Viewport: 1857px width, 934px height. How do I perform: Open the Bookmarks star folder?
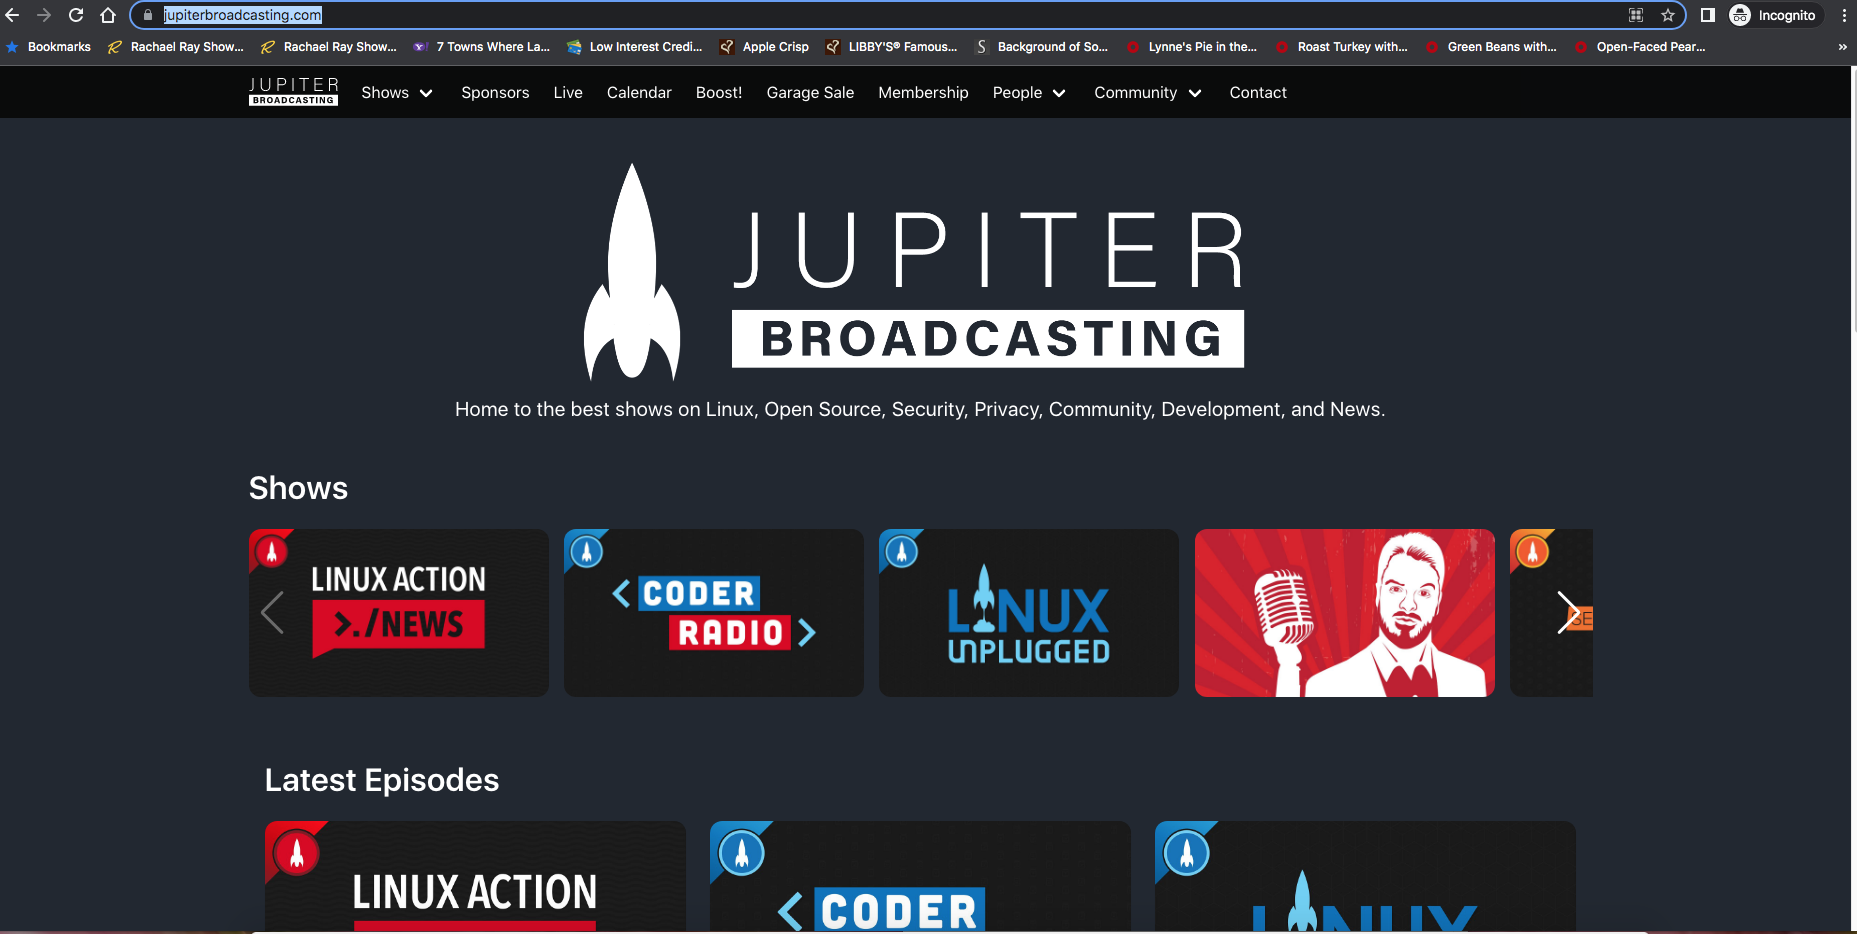click(48, 47)
